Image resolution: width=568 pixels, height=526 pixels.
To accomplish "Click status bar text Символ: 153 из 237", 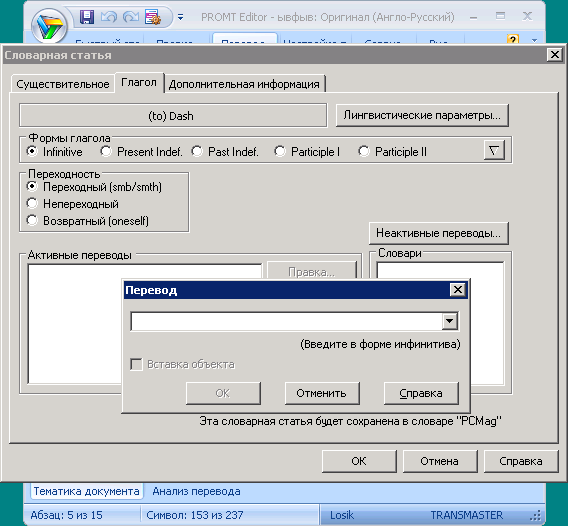I will point(195,515).
